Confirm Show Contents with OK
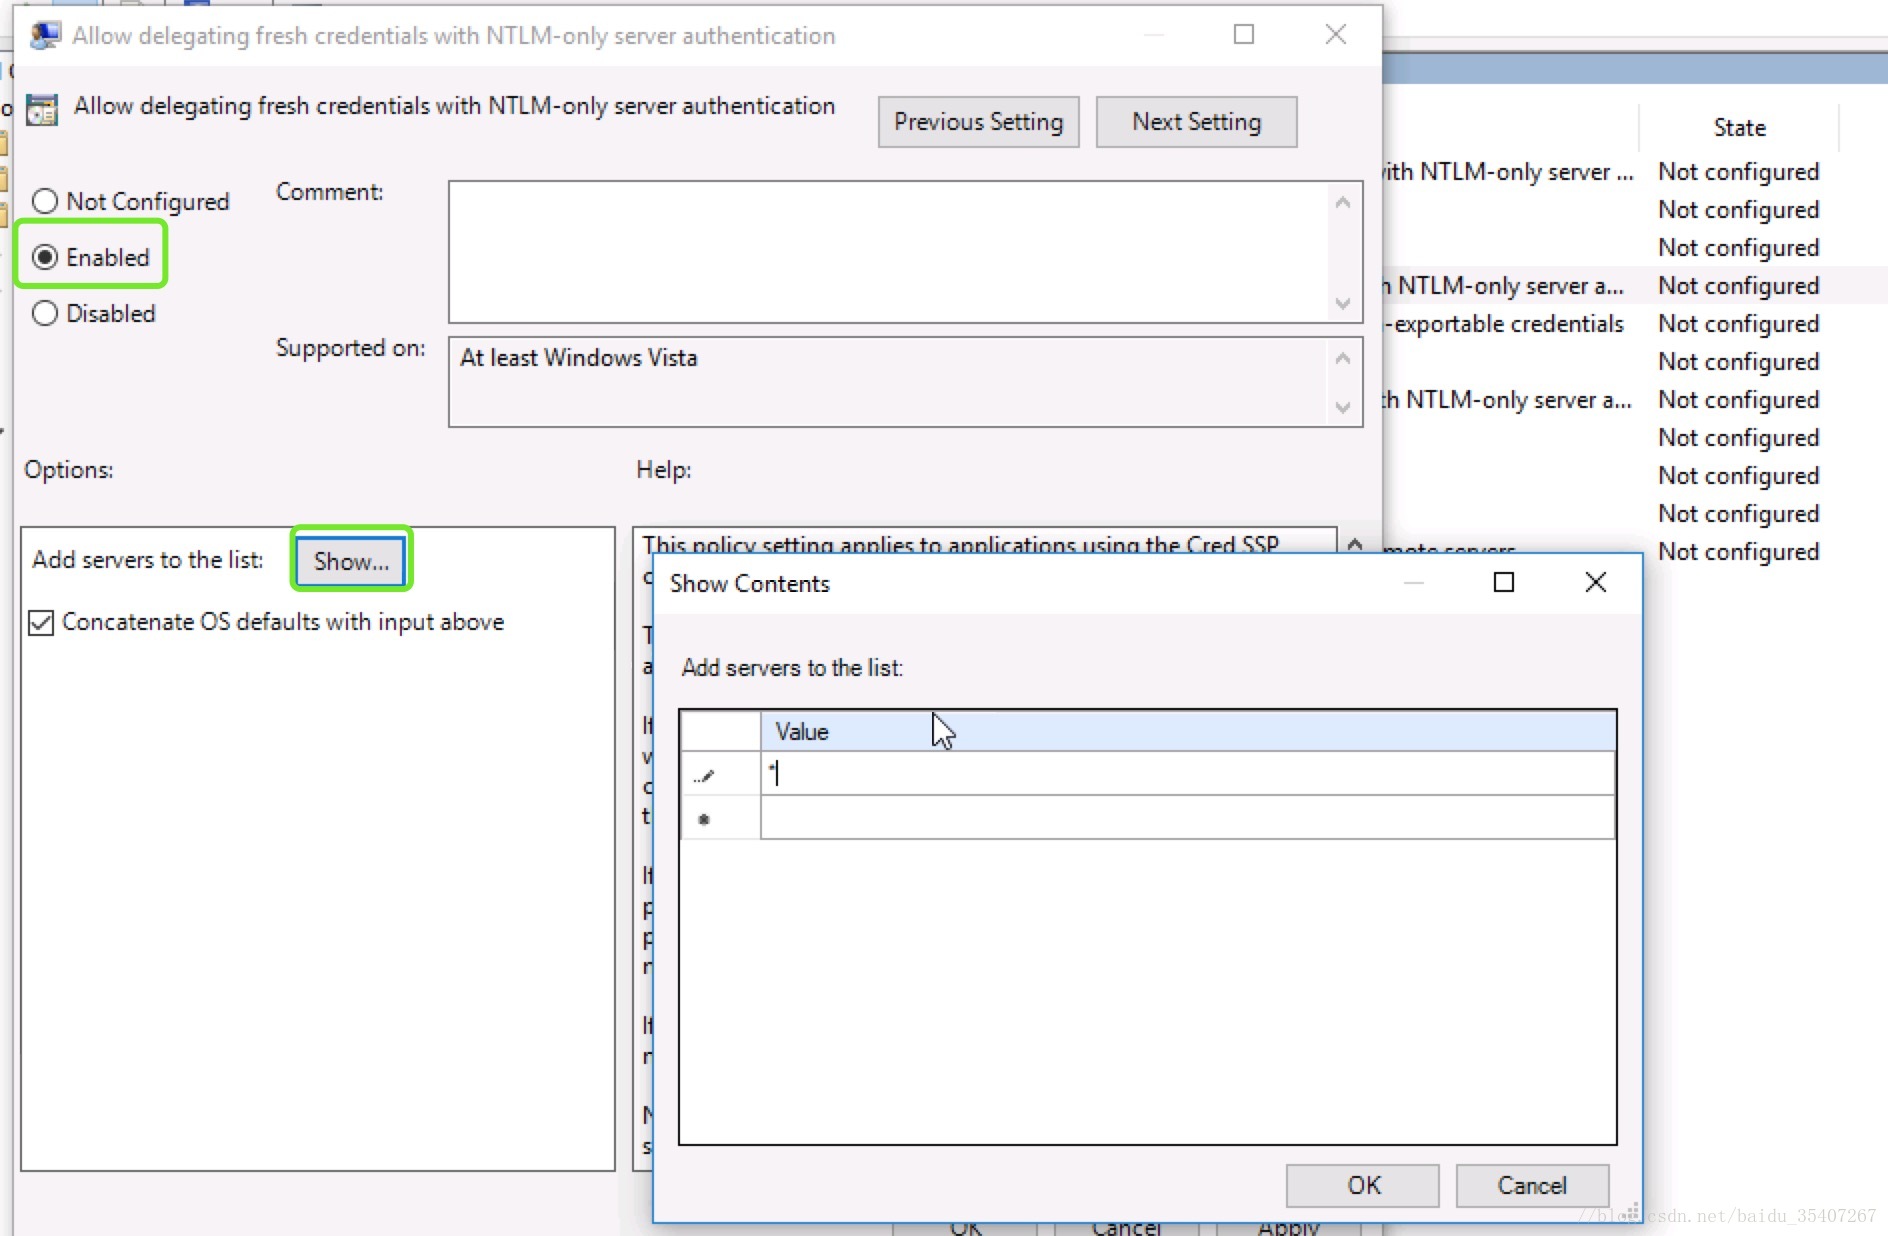Screen dimensions: 1888x1236 click(x=1362, y=1185)
